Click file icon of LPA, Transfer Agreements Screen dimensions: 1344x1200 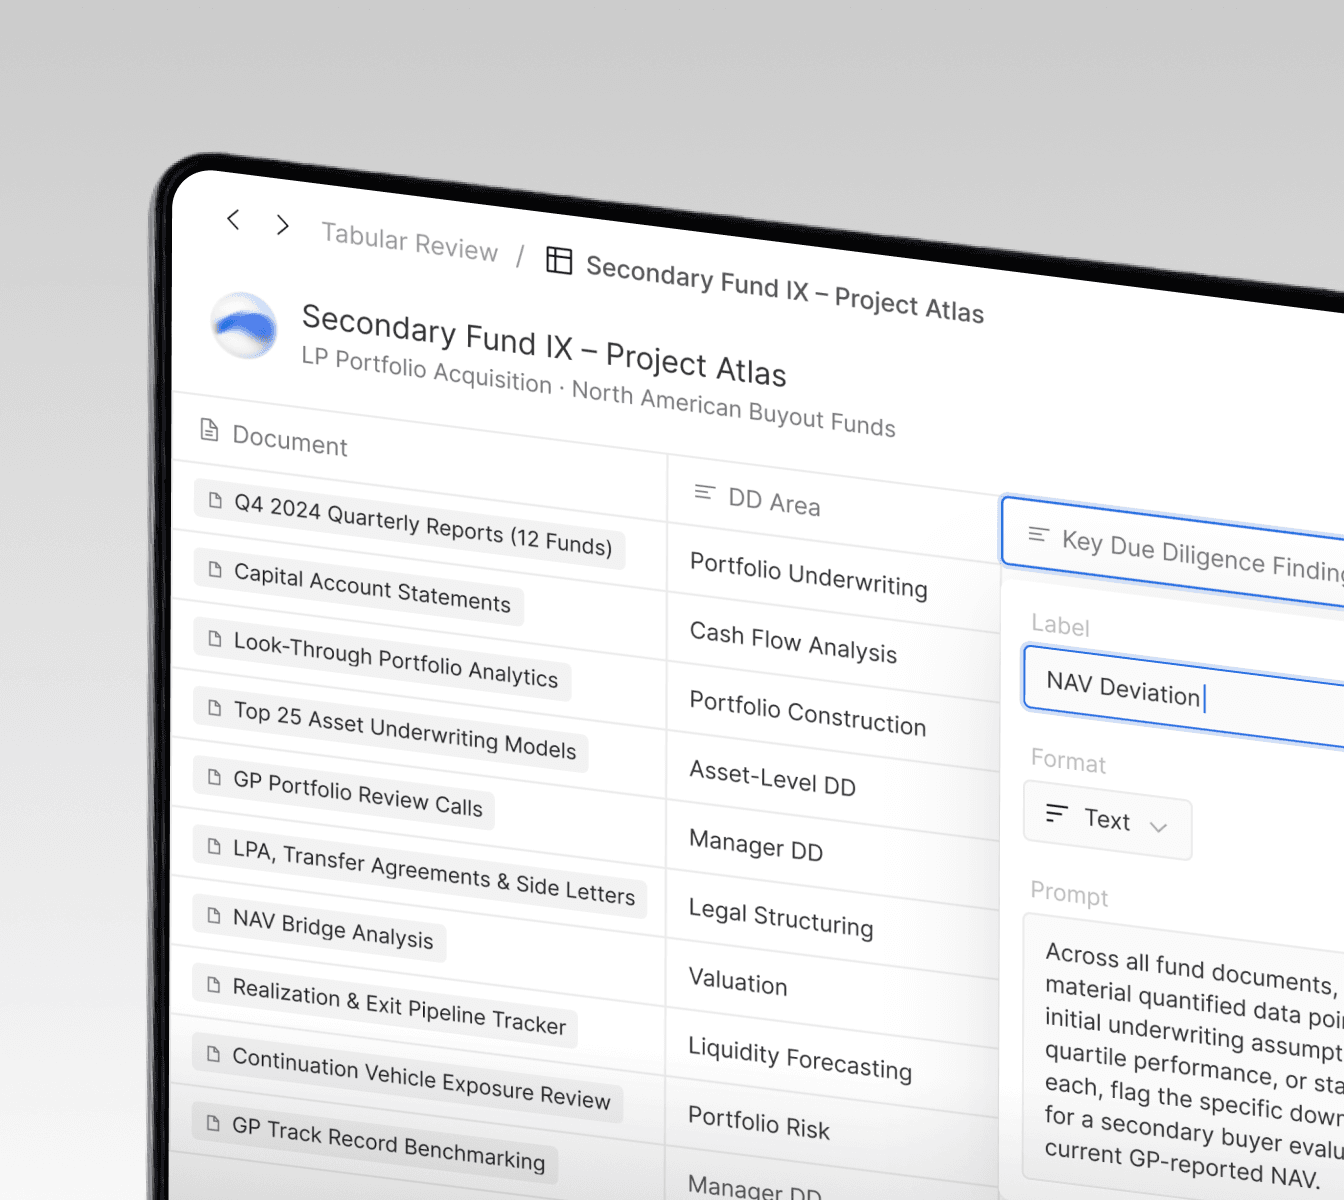coord(214,846)
